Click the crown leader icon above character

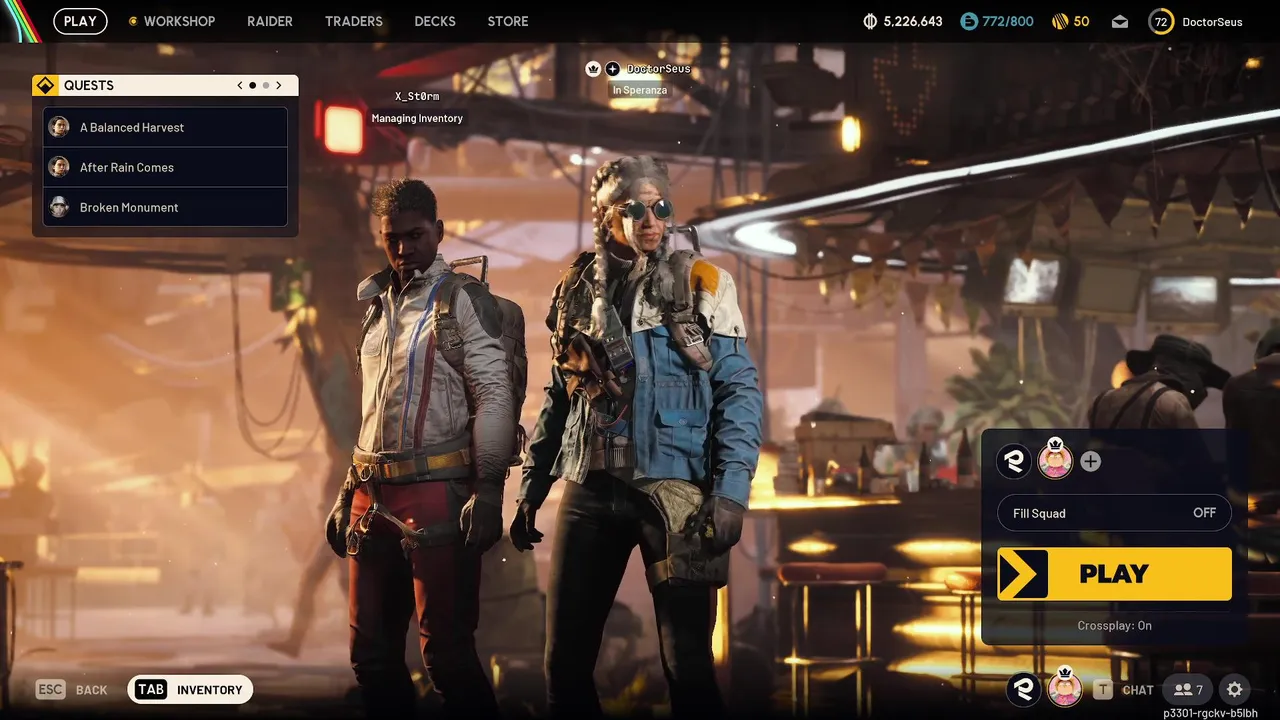[593, 69]
